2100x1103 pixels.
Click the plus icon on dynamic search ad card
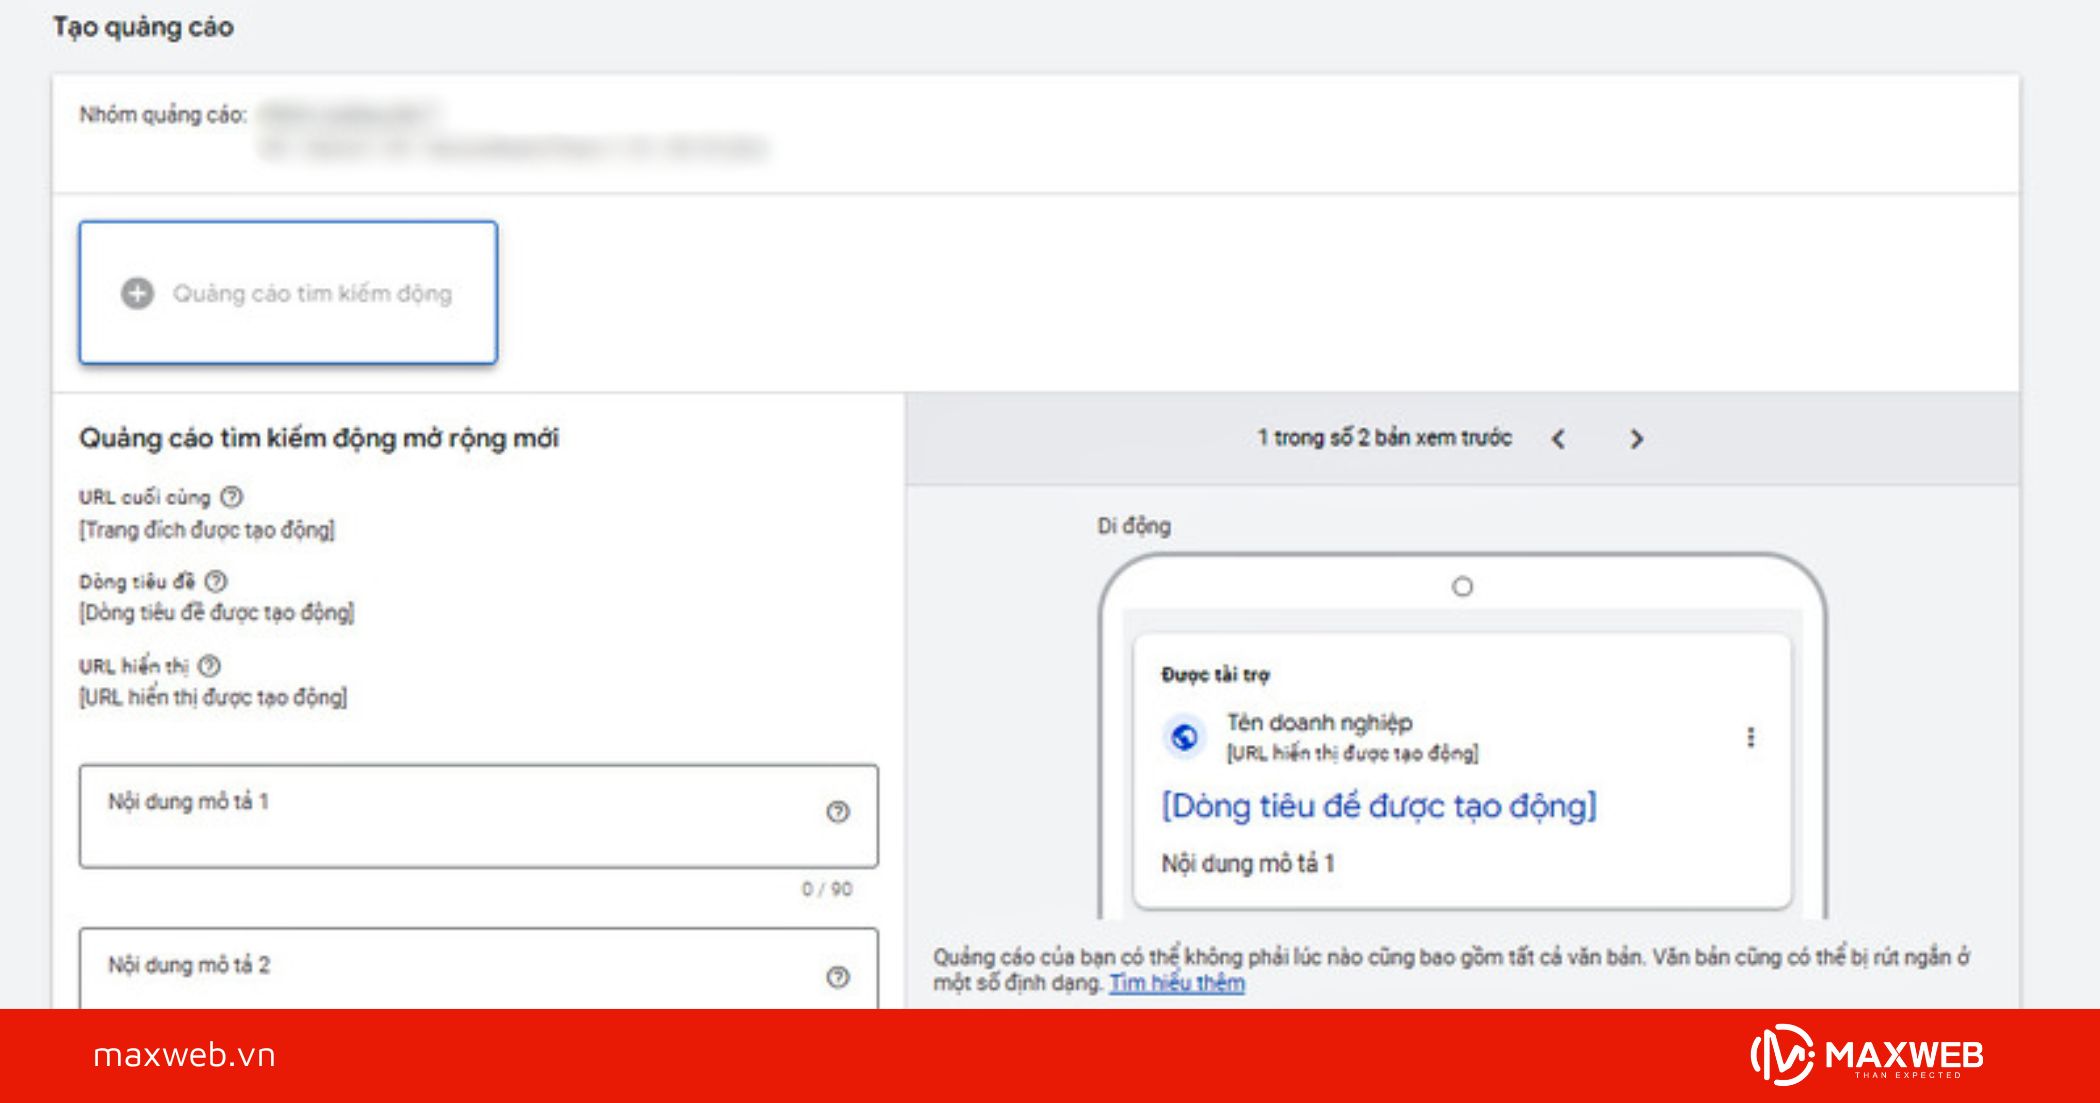pyautogui.click(x=138, y=293)
